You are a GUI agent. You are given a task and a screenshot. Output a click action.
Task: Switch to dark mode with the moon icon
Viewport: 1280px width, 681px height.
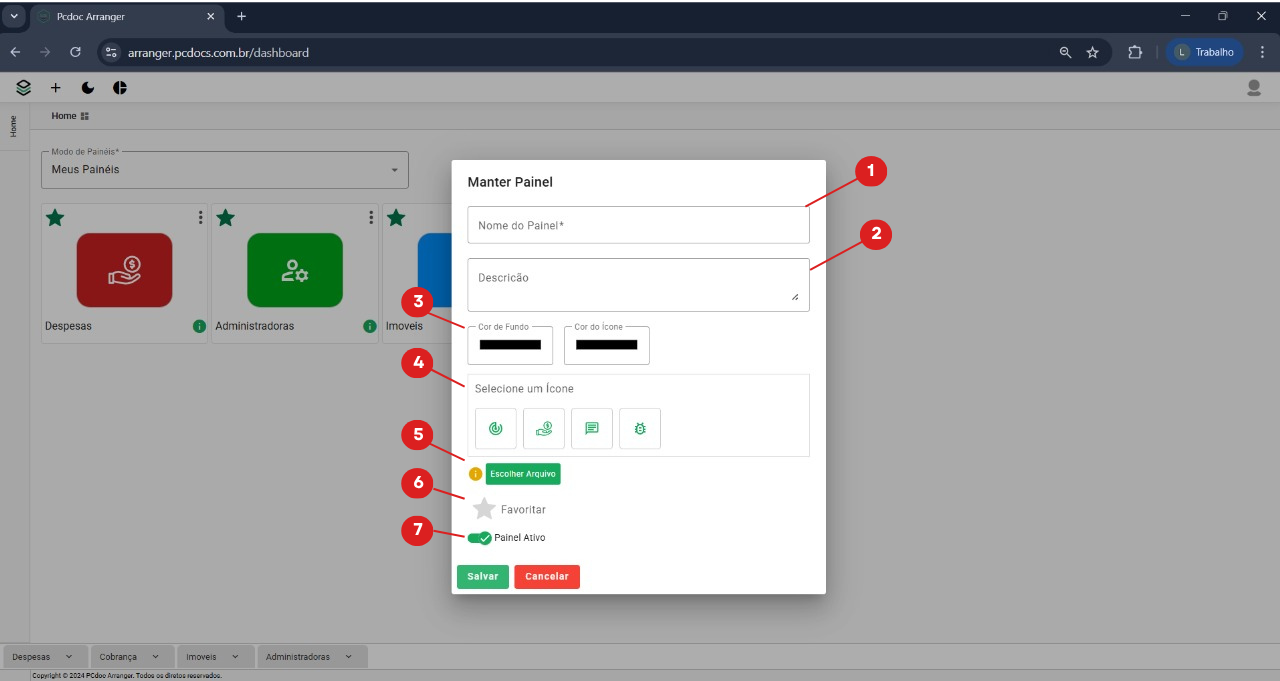point(88,88)
